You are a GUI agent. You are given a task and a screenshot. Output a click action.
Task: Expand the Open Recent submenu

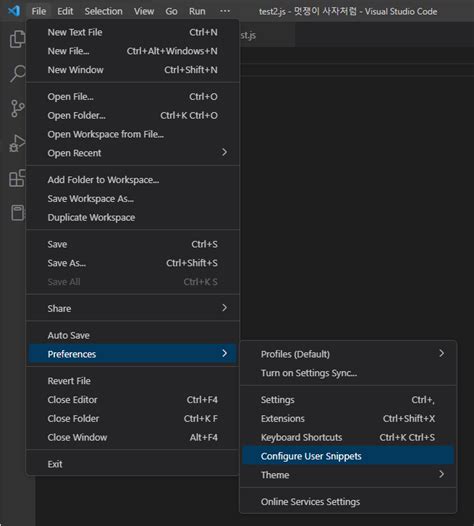133,153
